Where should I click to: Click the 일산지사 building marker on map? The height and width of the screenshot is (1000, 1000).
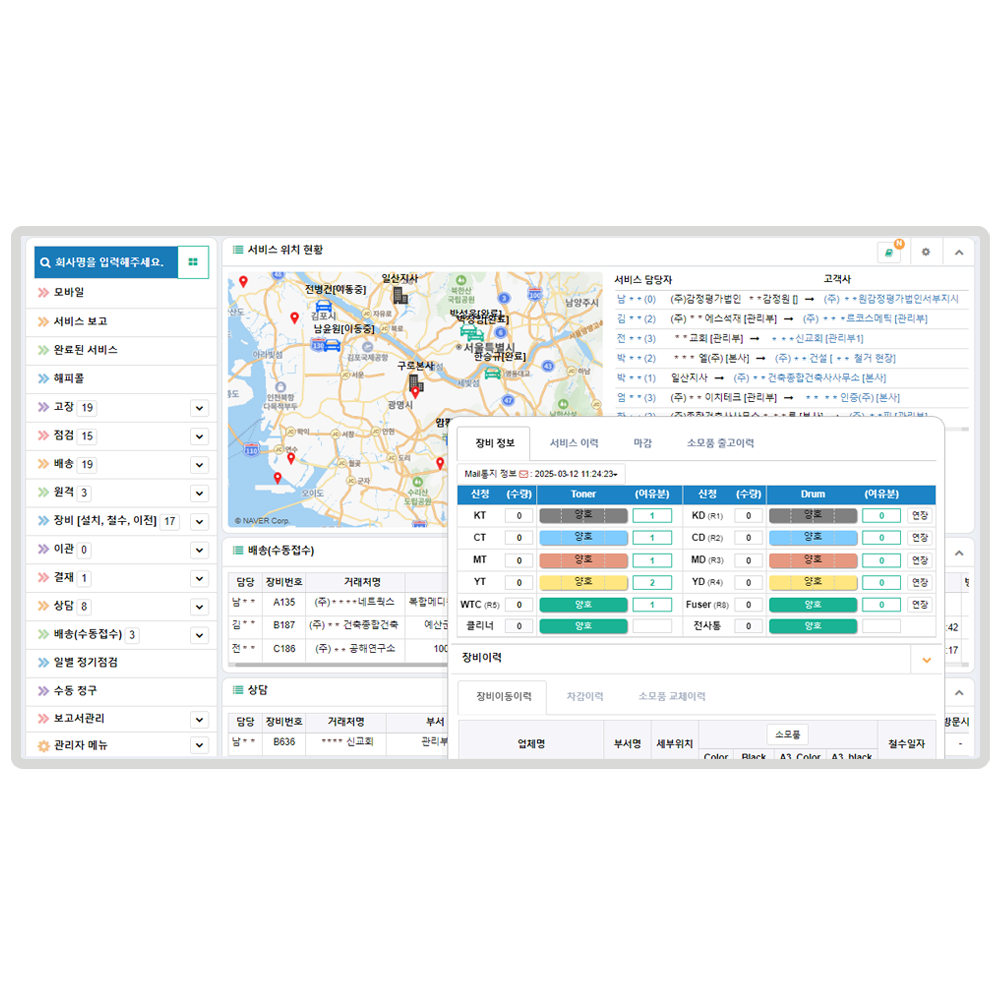pyautogui.click(x=399, y=295)
